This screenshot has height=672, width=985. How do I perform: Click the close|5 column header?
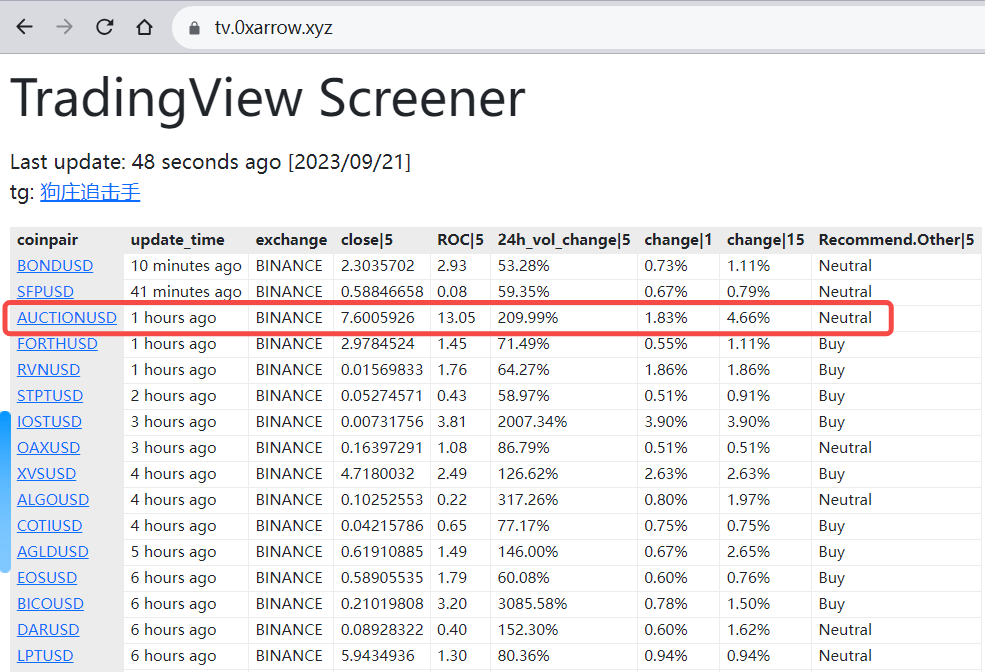(x=367, y=240)
